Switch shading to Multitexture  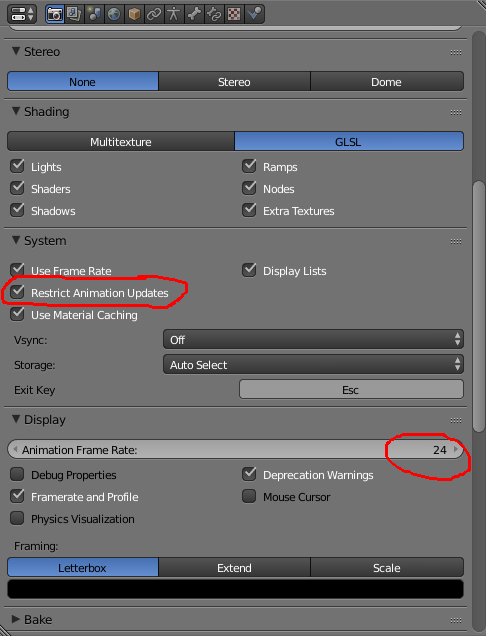pos(121,142)
